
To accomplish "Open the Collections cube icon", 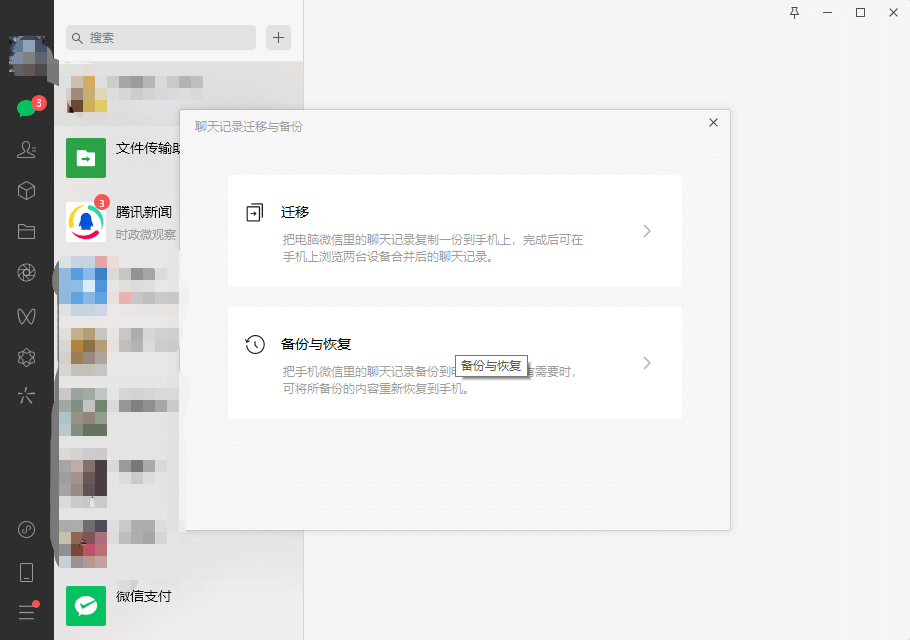I will click(x=27, y=190).
